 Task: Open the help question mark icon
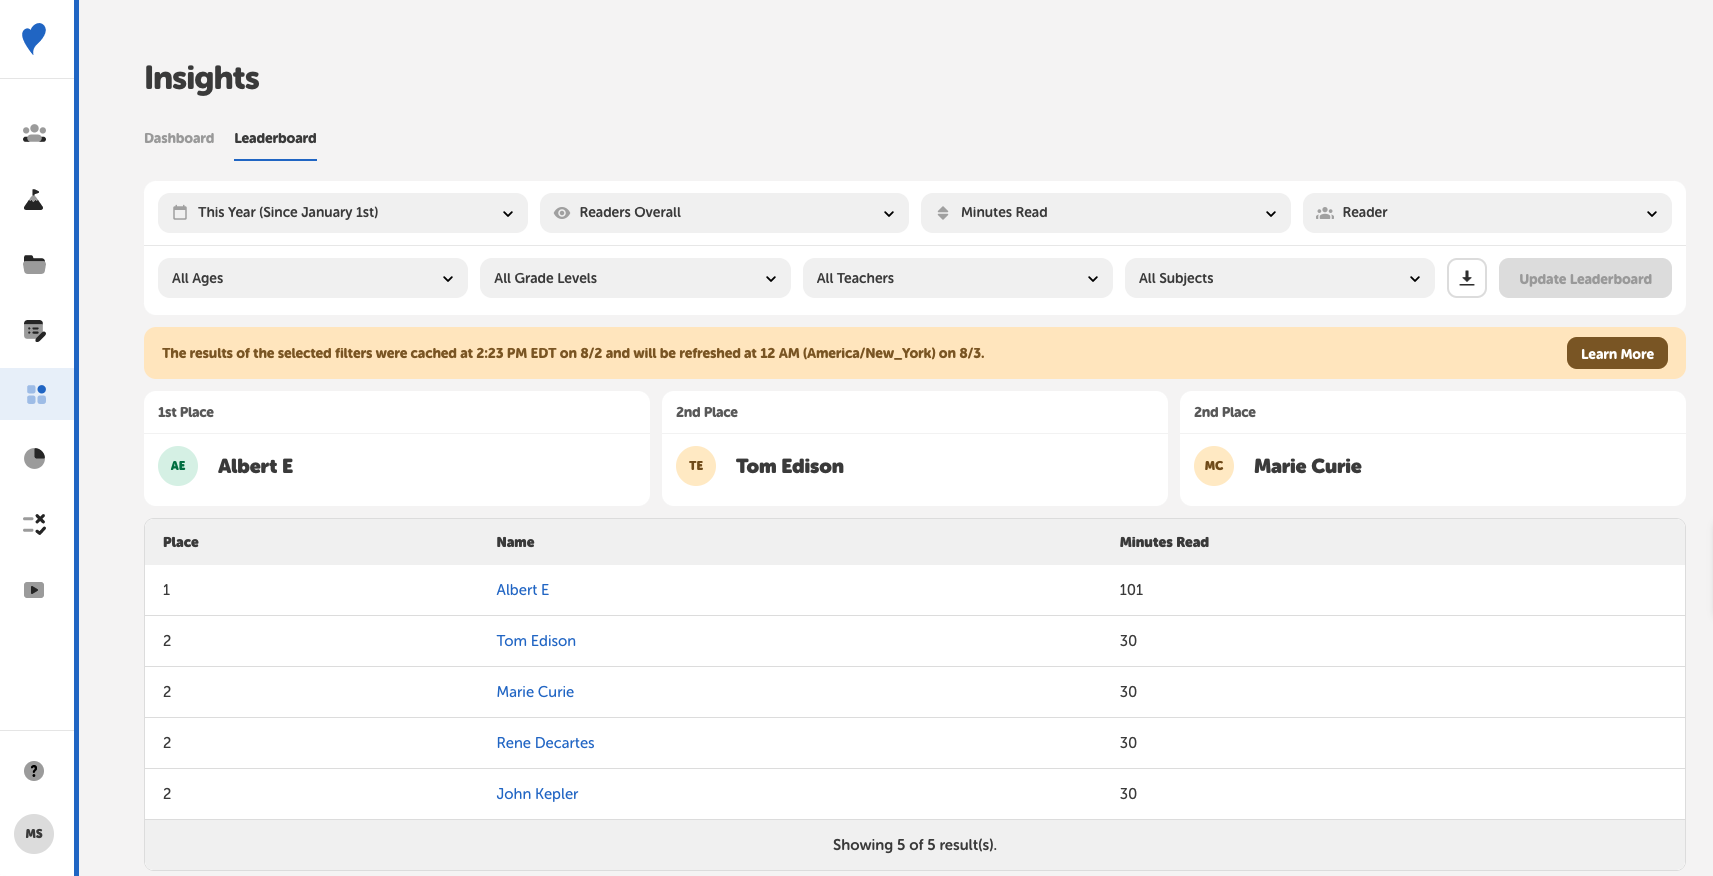[x=34, y=771]
